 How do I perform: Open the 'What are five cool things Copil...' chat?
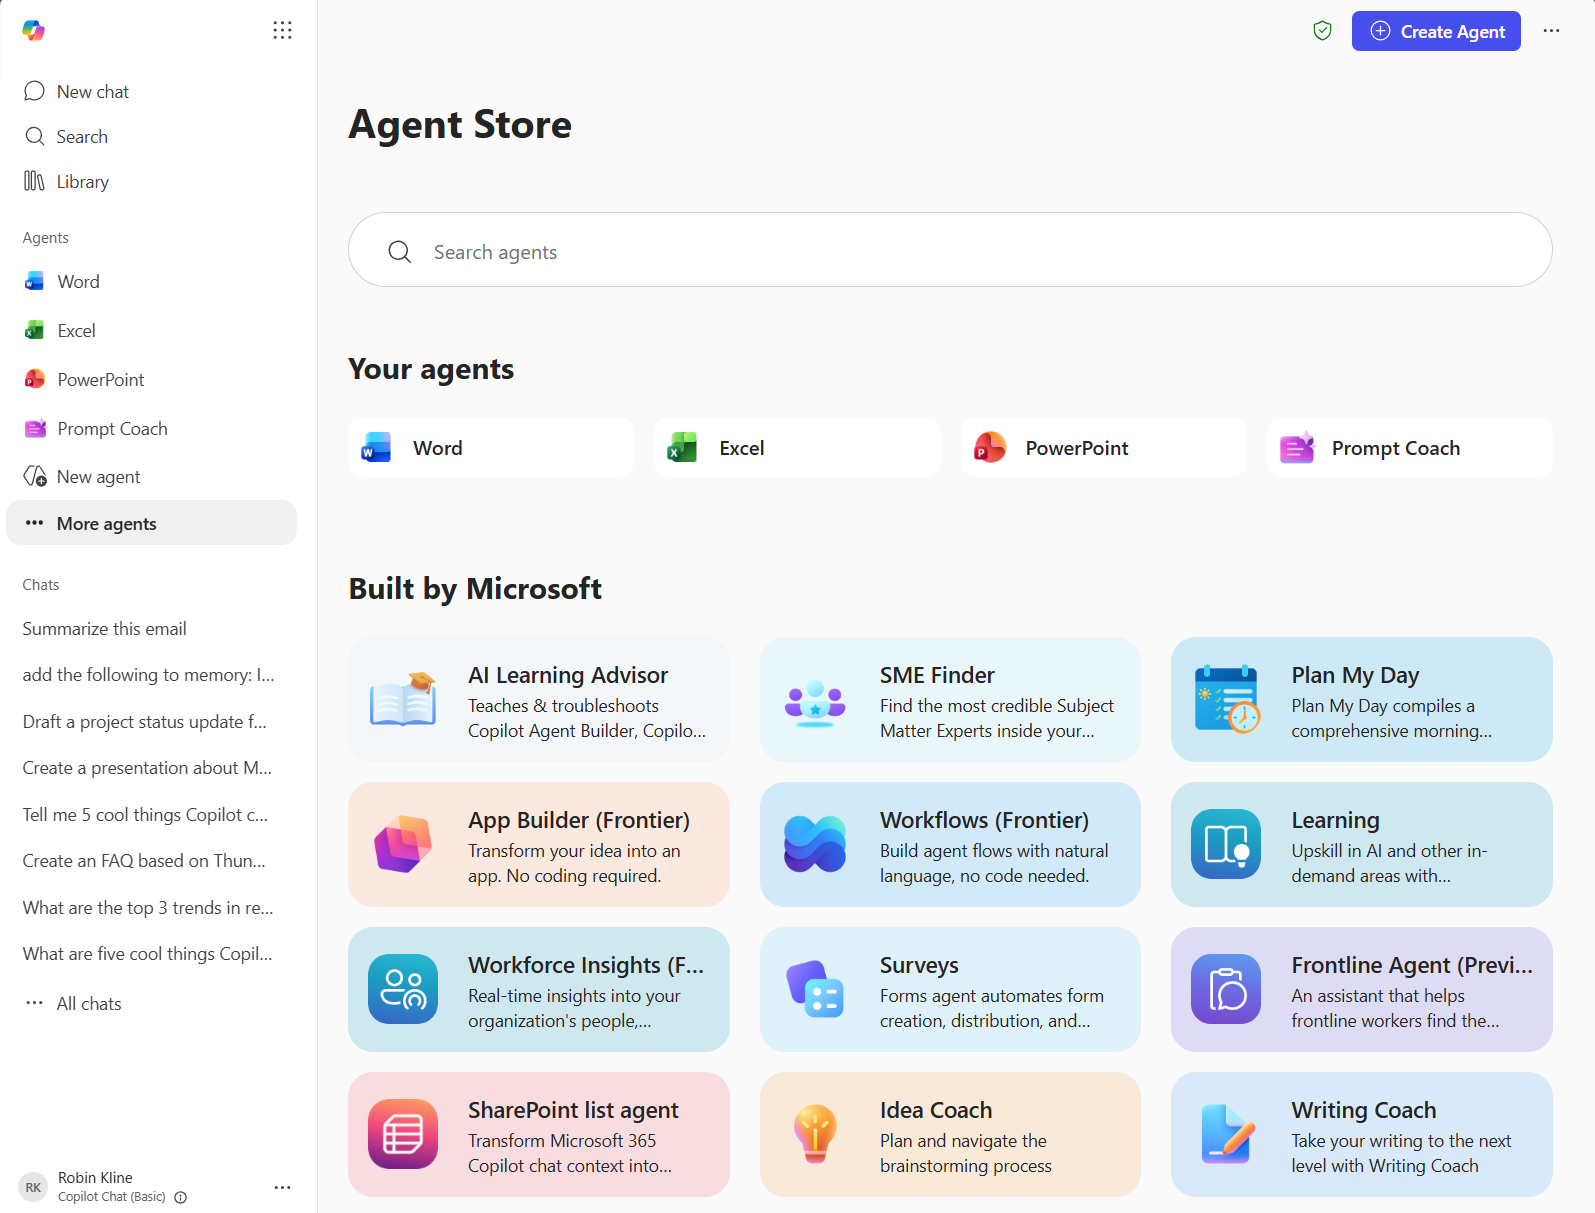[x=151, y=953]
